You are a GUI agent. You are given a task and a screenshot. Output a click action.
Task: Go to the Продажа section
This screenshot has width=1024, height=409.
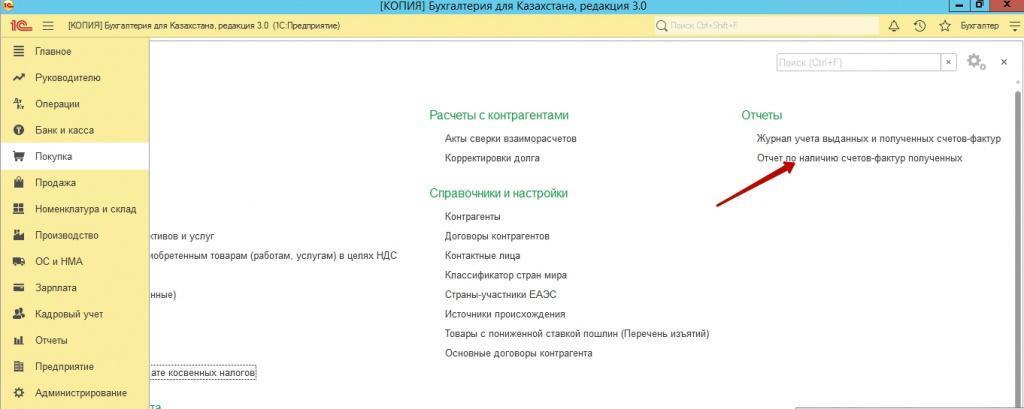[56, 183]
